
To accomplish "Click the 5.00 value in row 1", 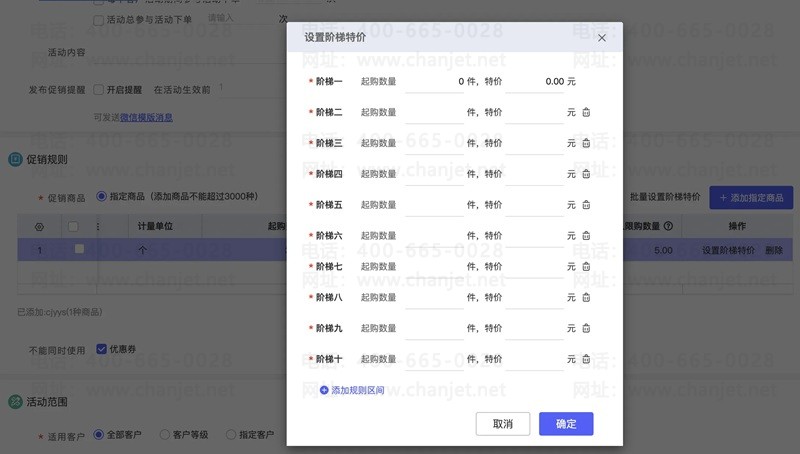I will click(x=663, y=250).
